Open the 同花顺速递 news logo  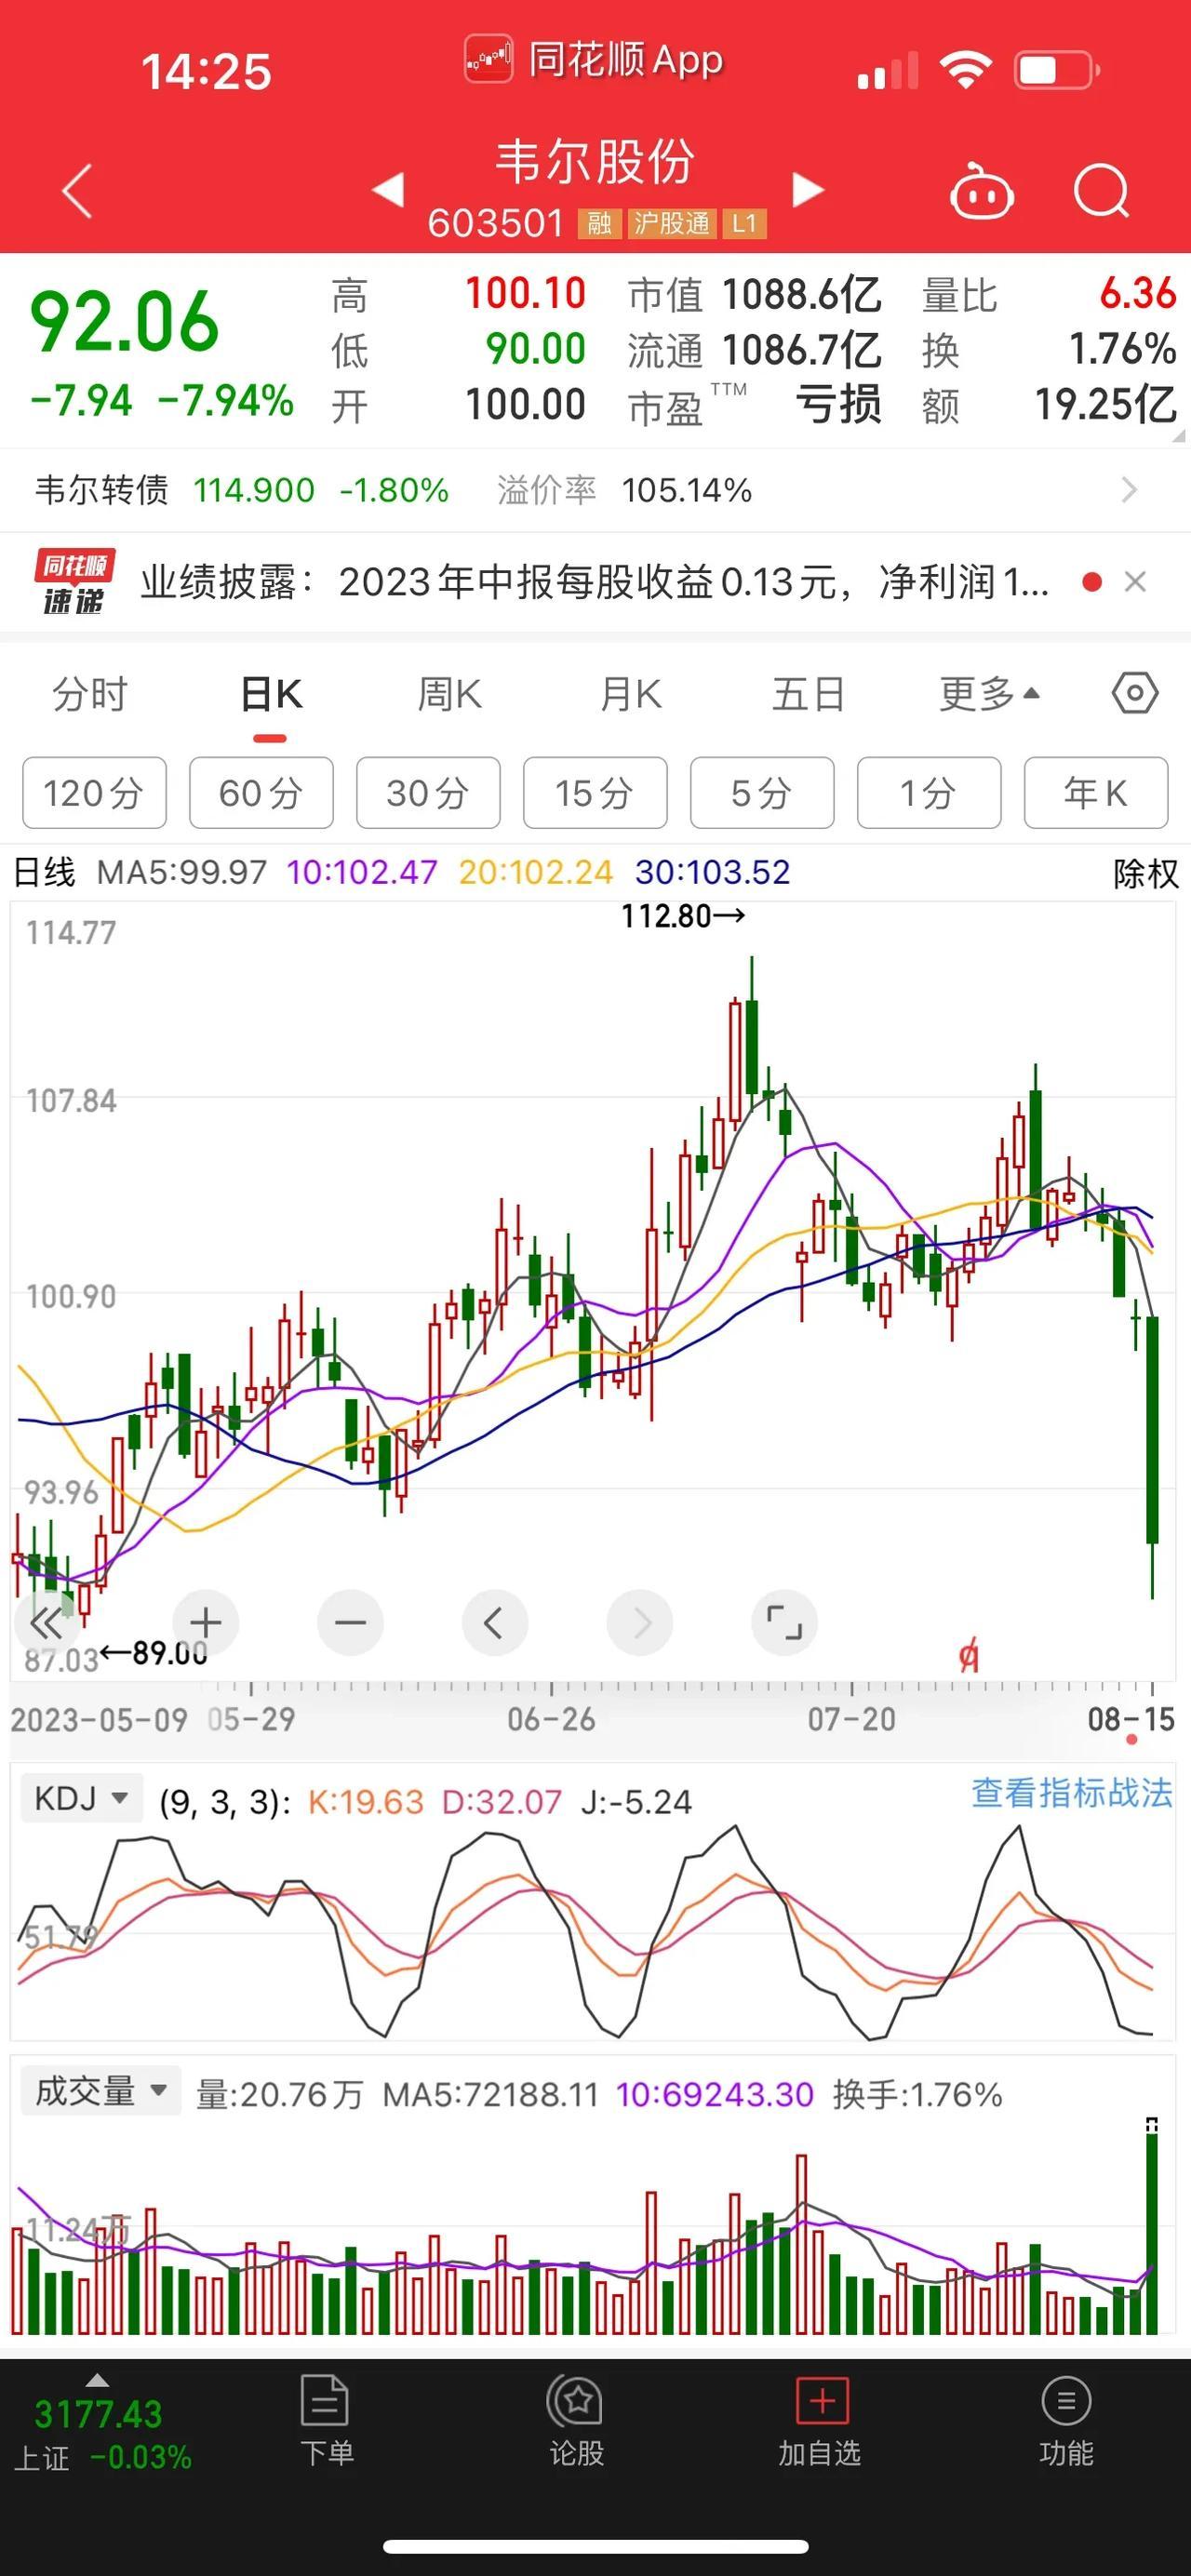point(74,582)
